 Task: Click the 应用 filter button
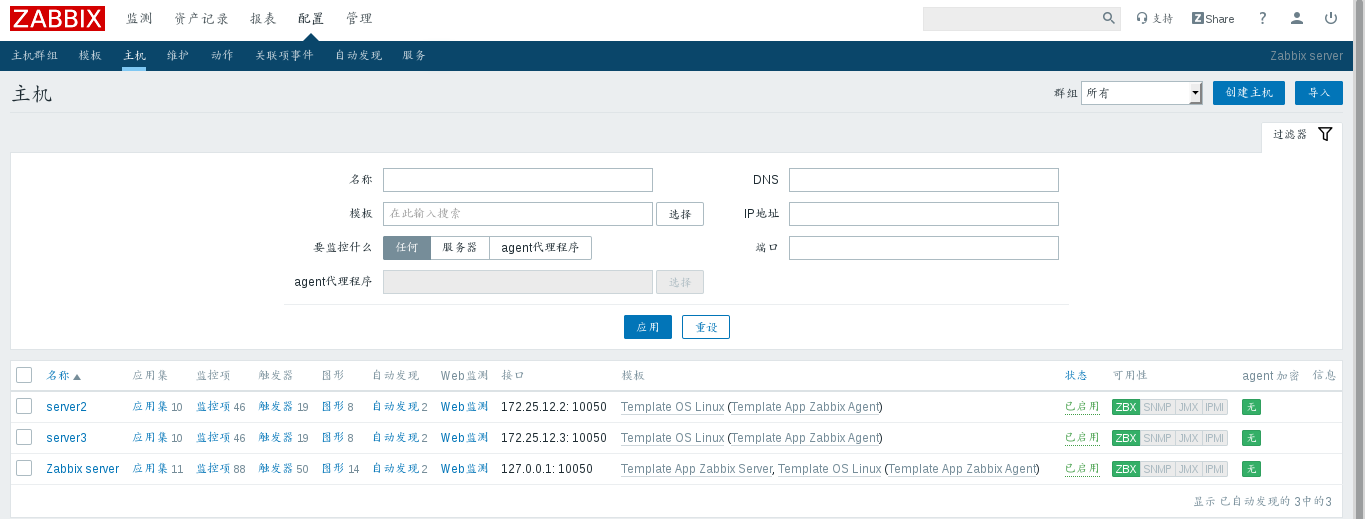point(648,327)
